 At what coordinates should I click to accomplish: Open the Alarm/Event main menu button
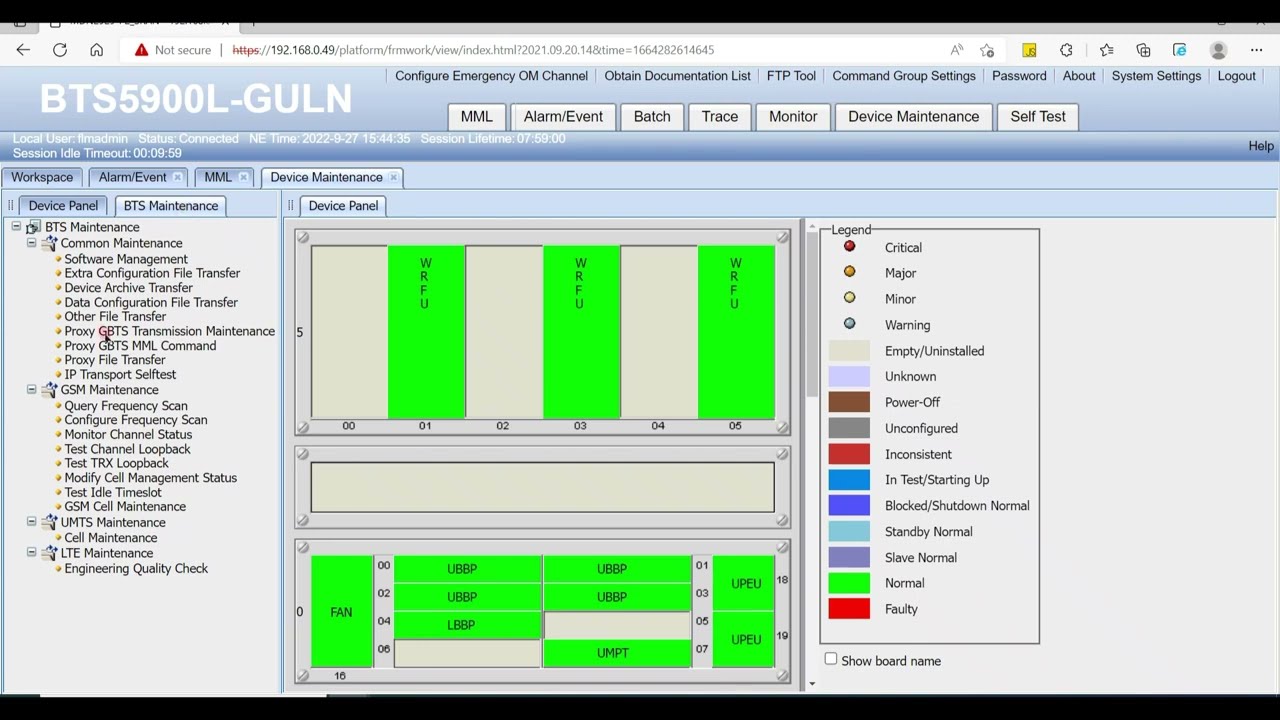563,117
